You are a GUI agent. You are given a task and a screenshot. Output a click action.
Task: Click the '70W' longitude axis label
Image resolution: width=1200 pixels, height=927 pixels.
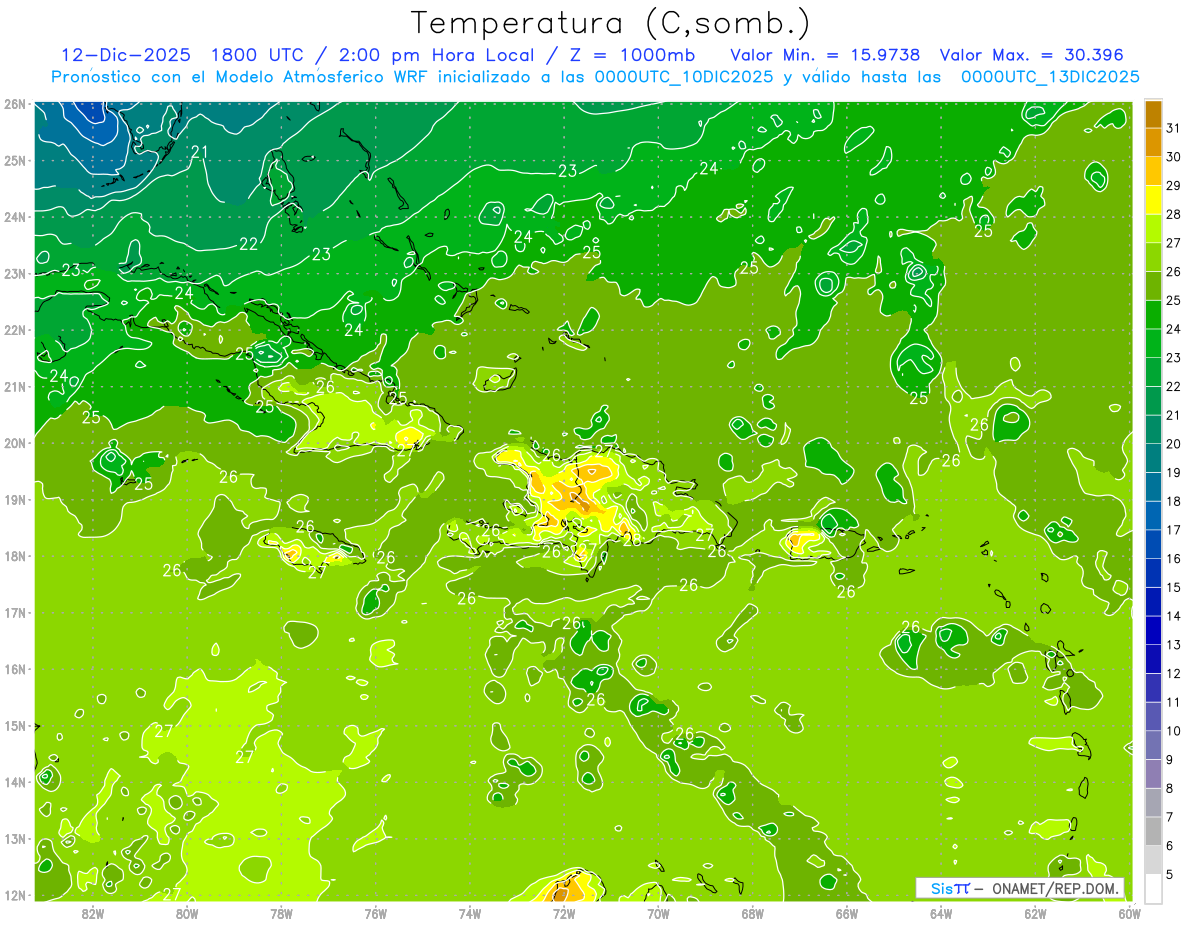pos(658,913)
